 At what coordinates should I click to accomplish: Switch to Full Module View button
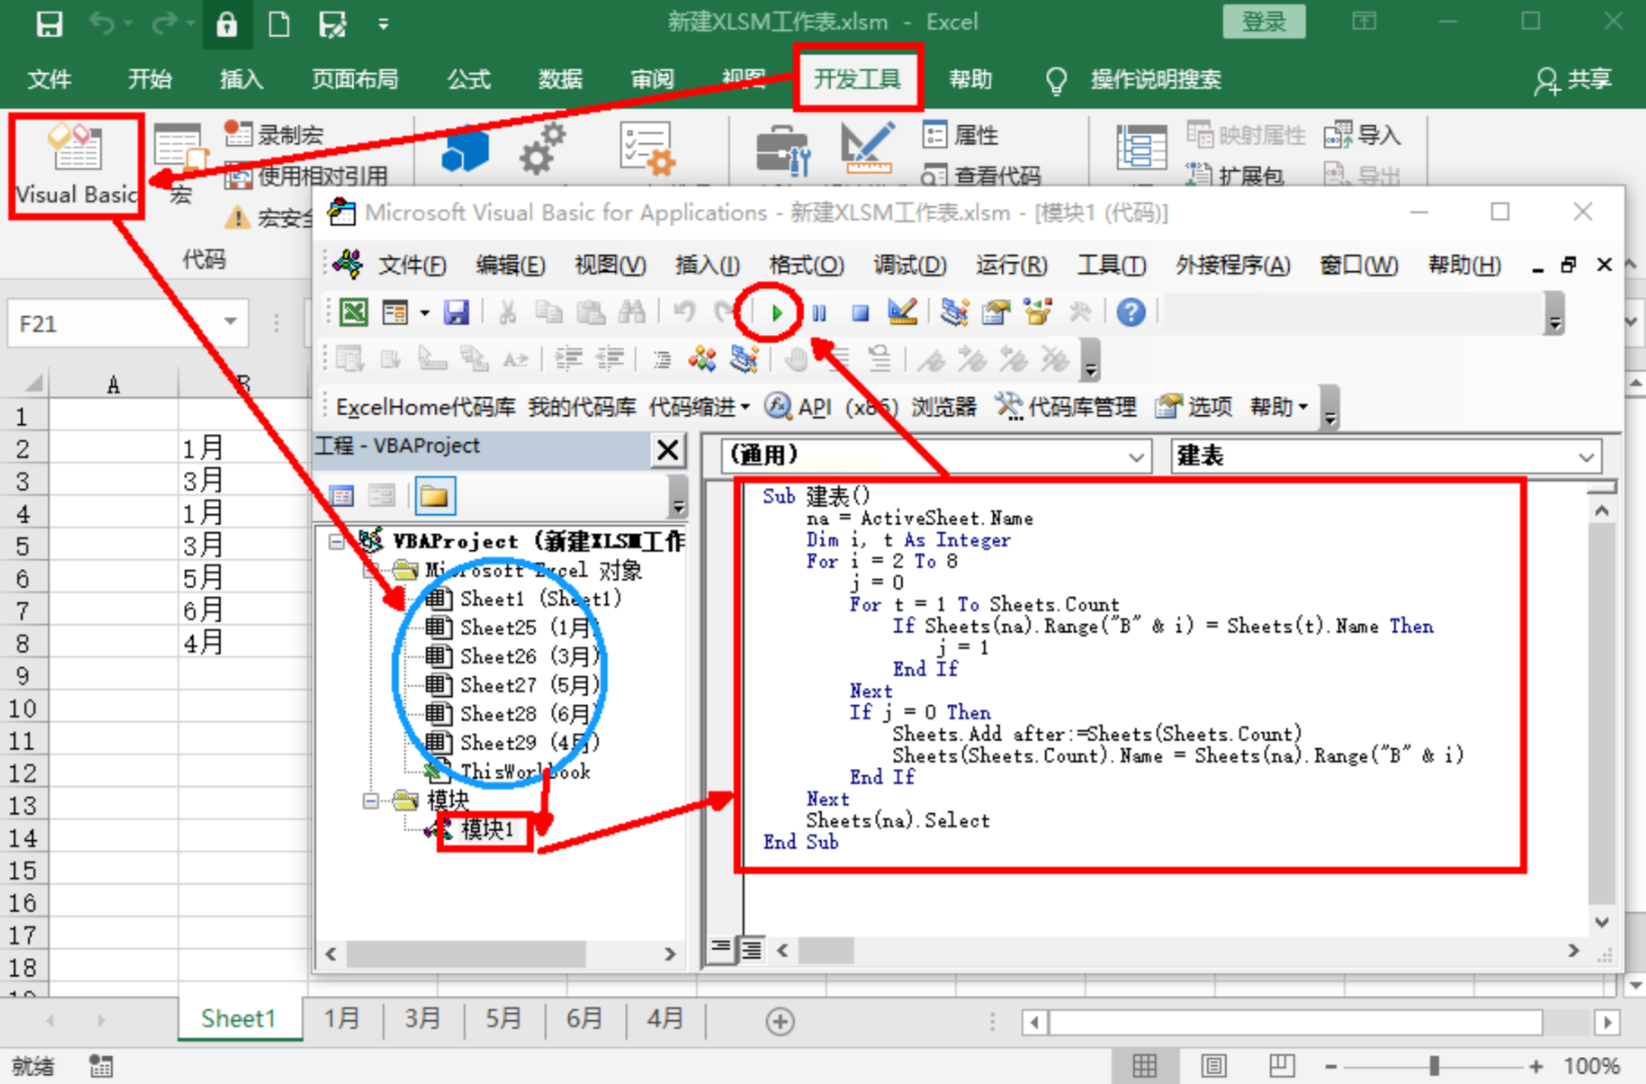(x=751, y=949)
